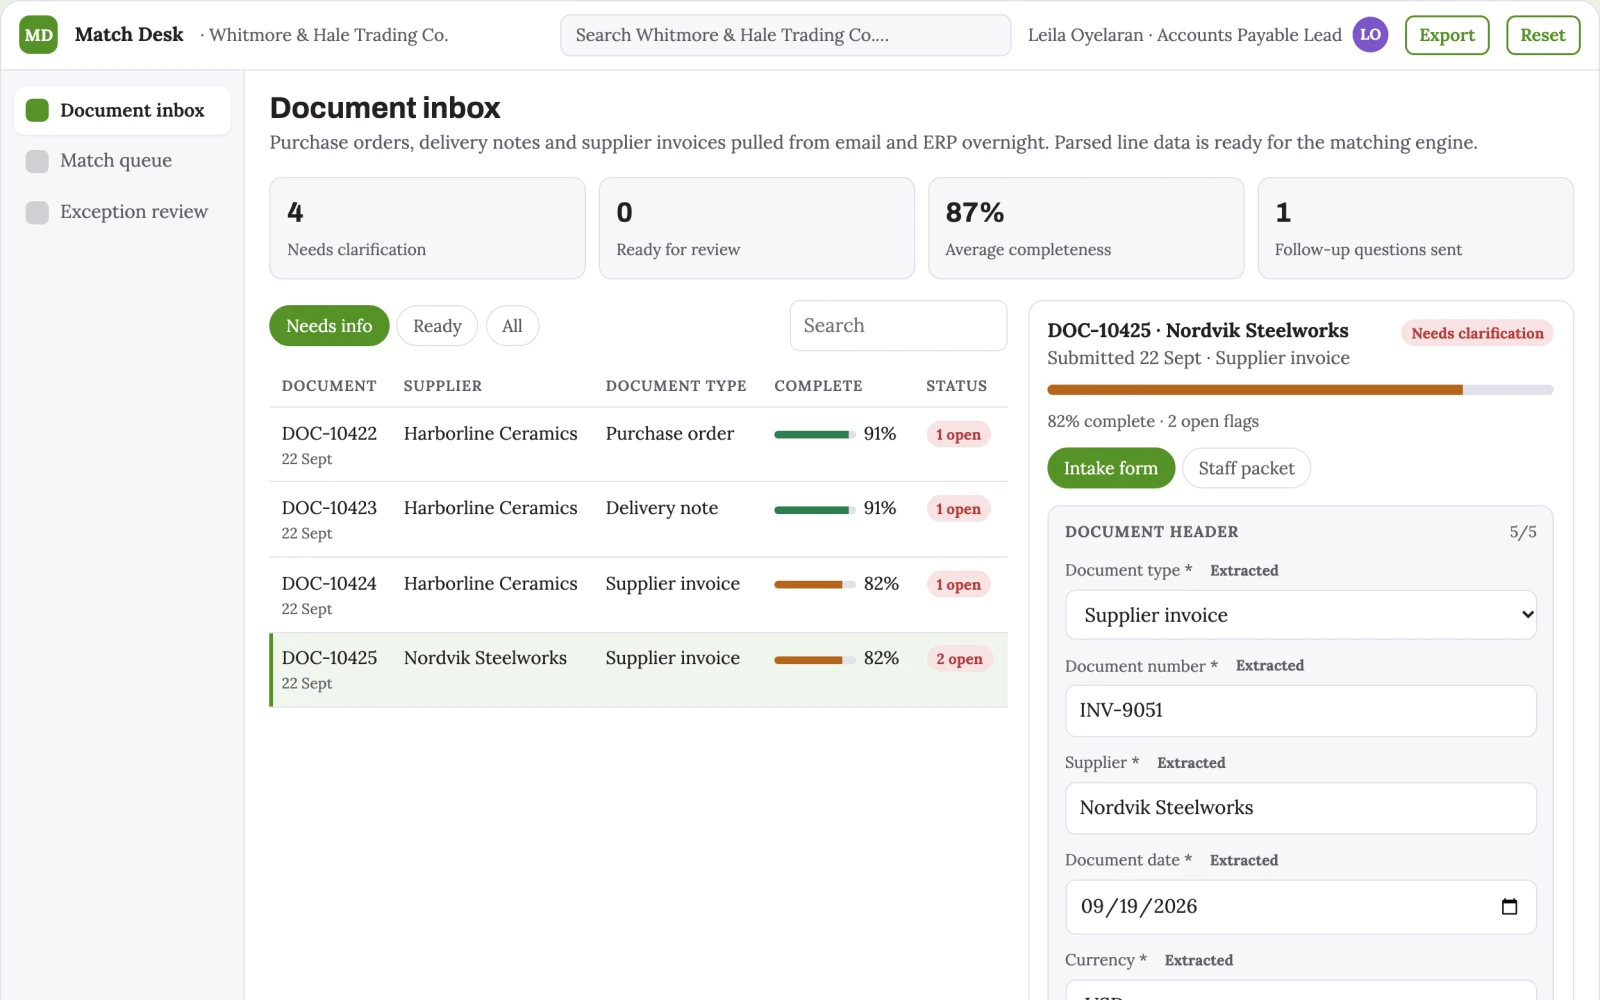Open the calendar picker in Document date
1600x1000 pixels.
click(x=1509, y=907)
